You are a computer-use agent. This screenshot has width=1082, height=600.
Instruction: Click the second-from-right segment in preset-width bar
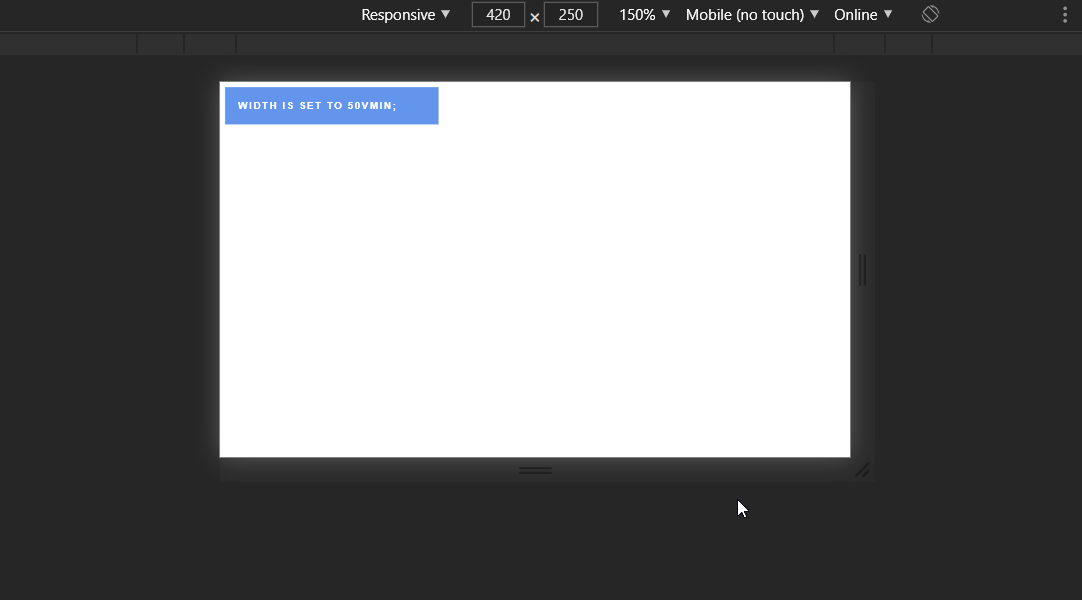point(908,44)
